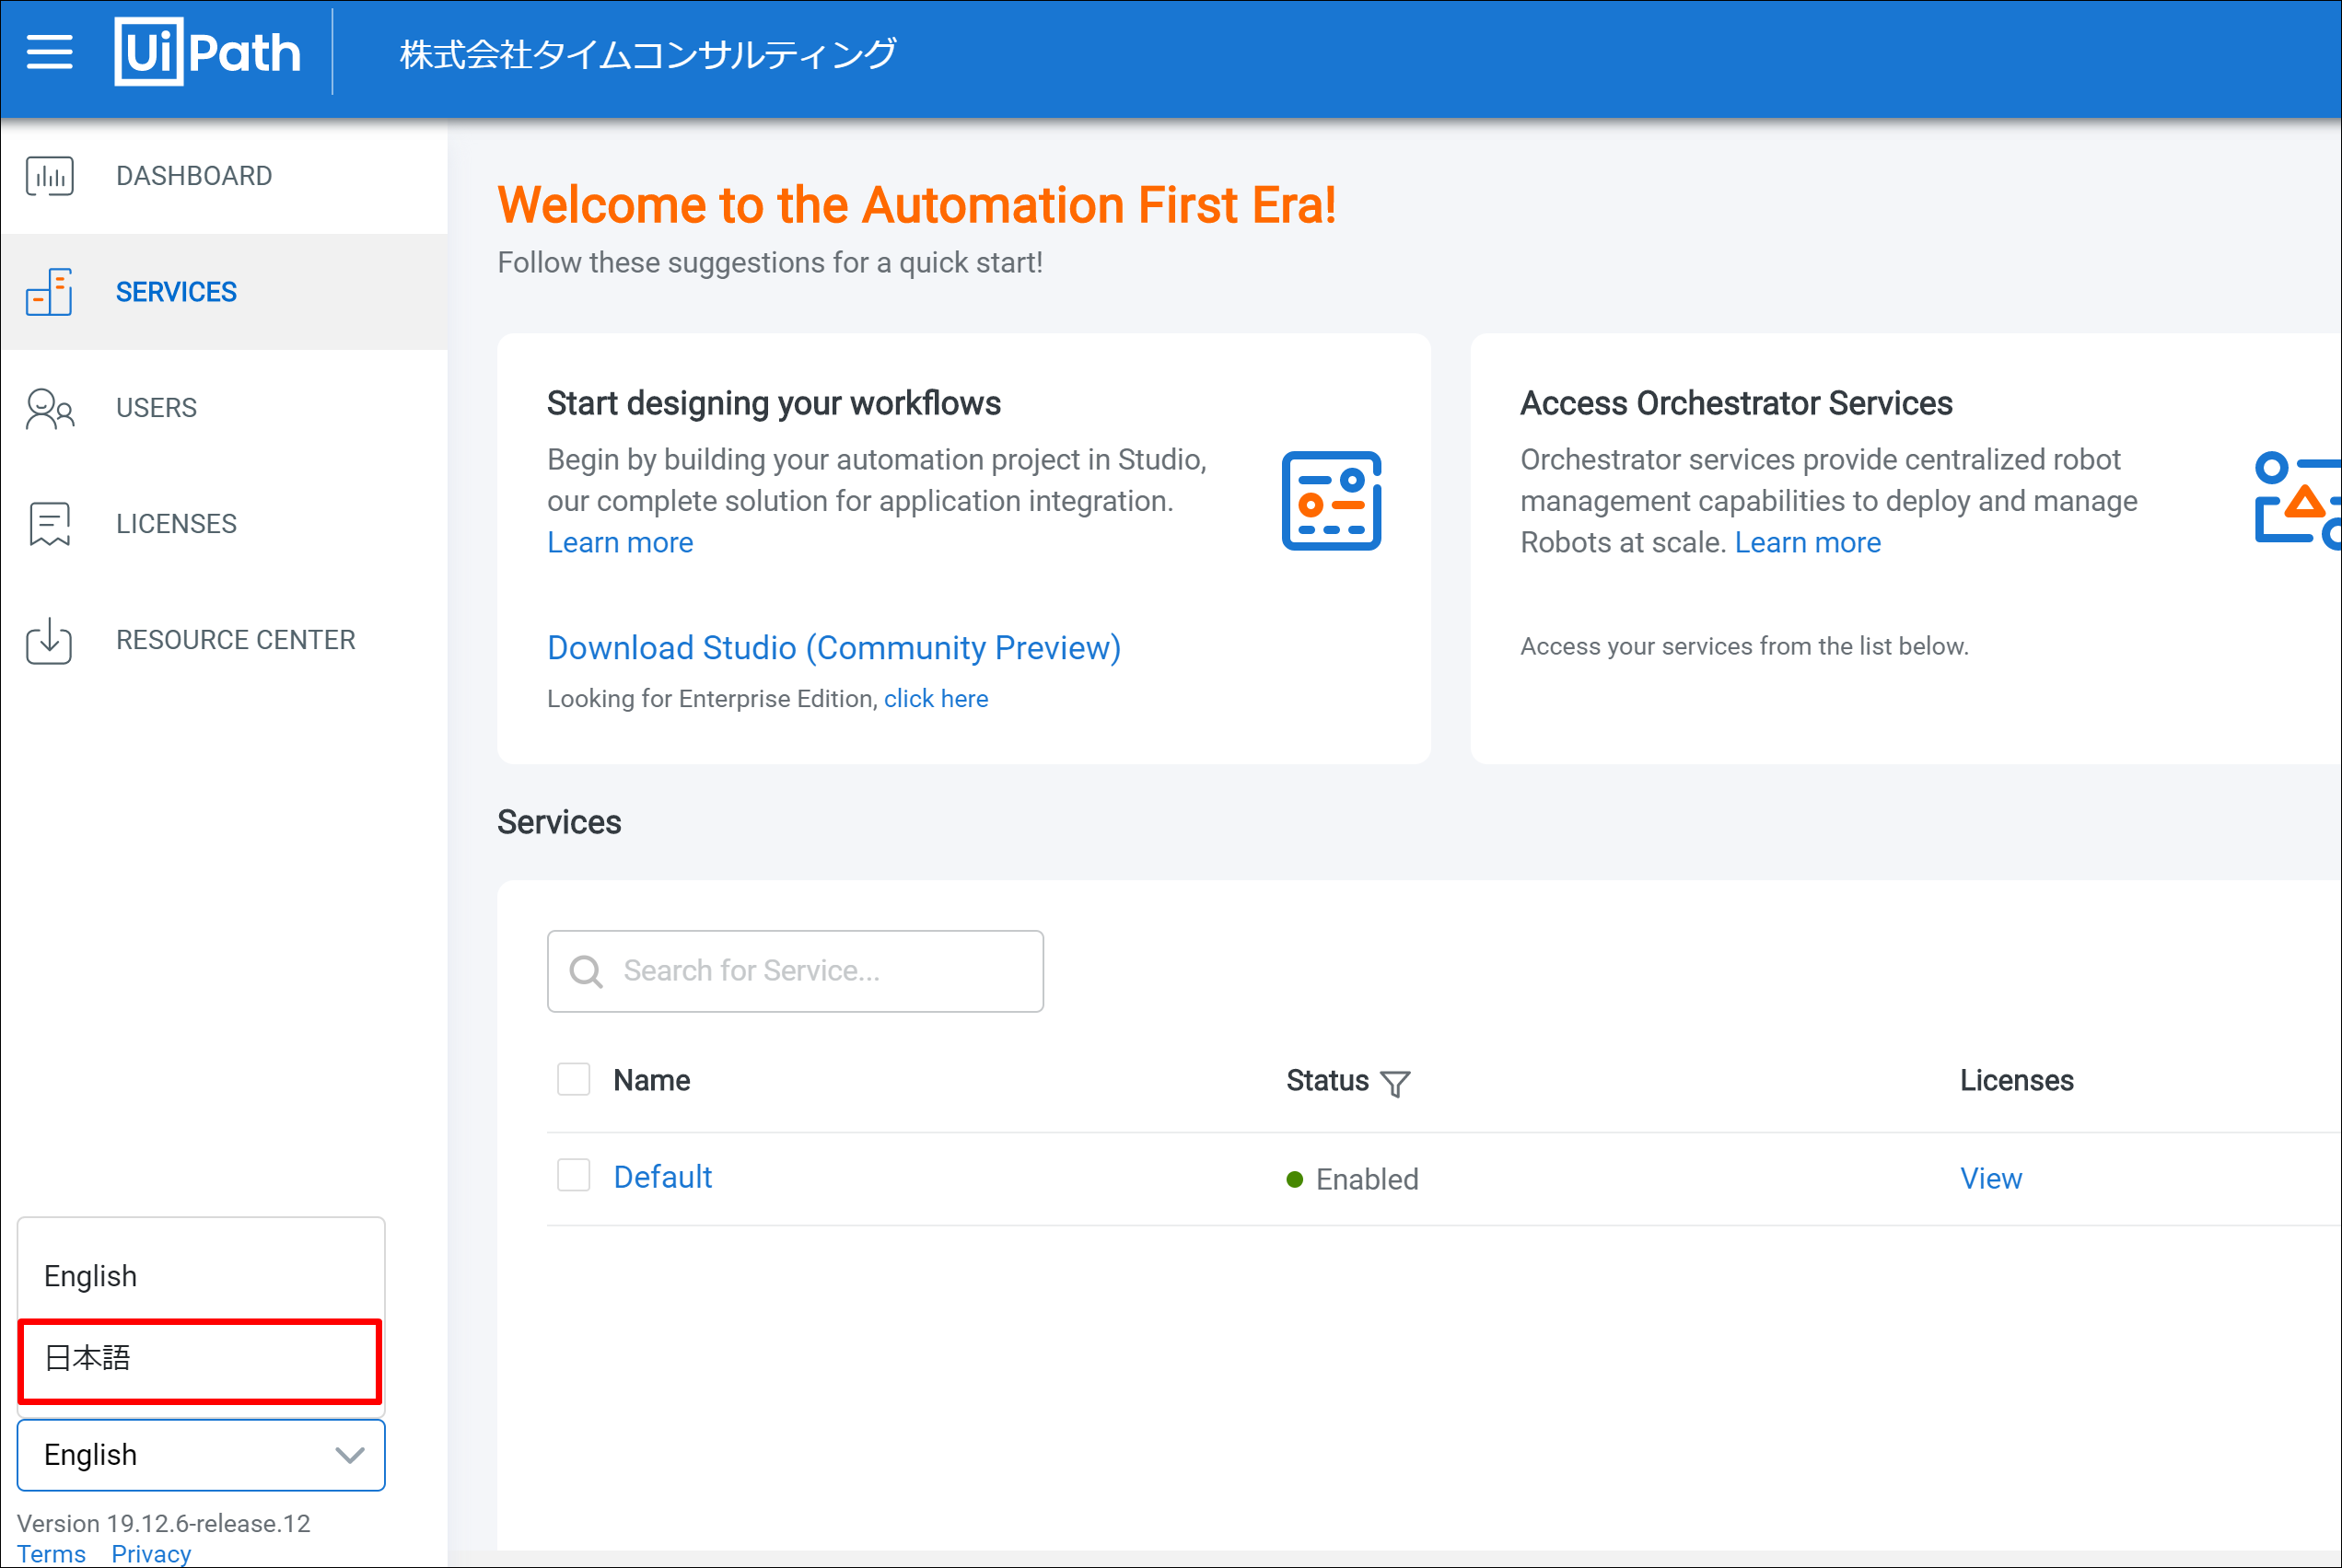Open the hamburger menu icon
The image size is (2342, 1568).
[49, 52]
